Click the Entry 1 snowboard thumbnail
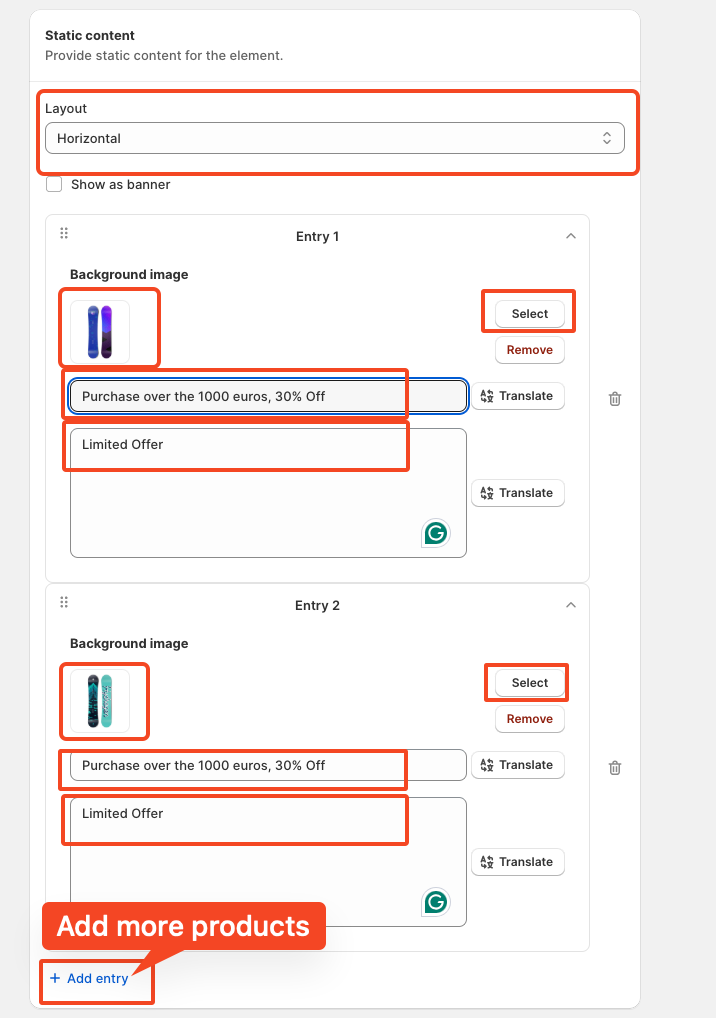Viewport: 716px width, 1018px height. [100, 332]
